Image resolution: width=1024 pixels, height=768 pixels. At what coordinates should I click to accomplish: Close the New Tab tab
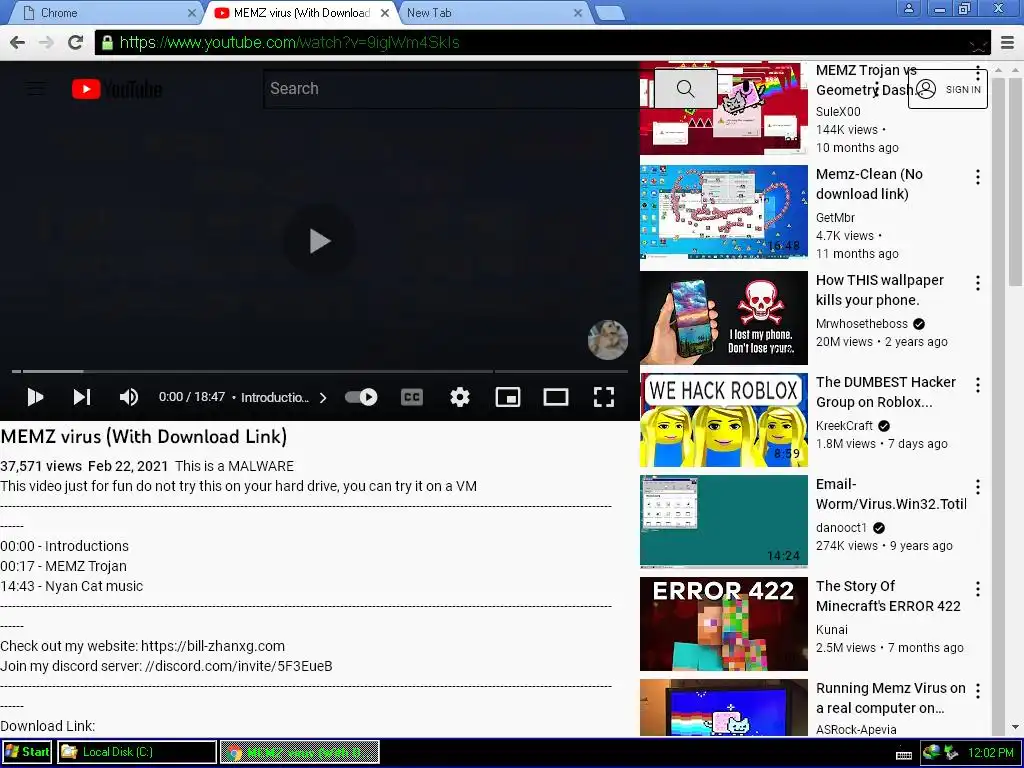[578, 13]
